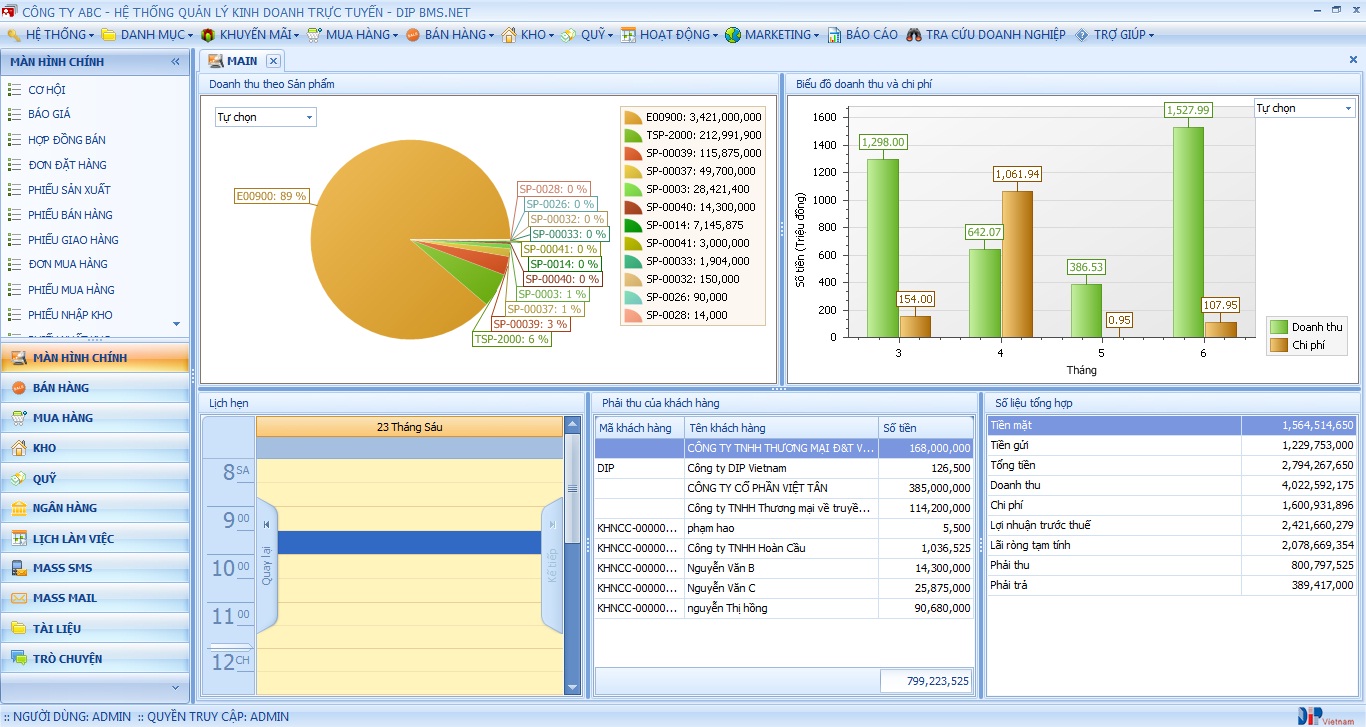
Task: Open the Hệ Thống menu
Action: [x=50, y=34]
